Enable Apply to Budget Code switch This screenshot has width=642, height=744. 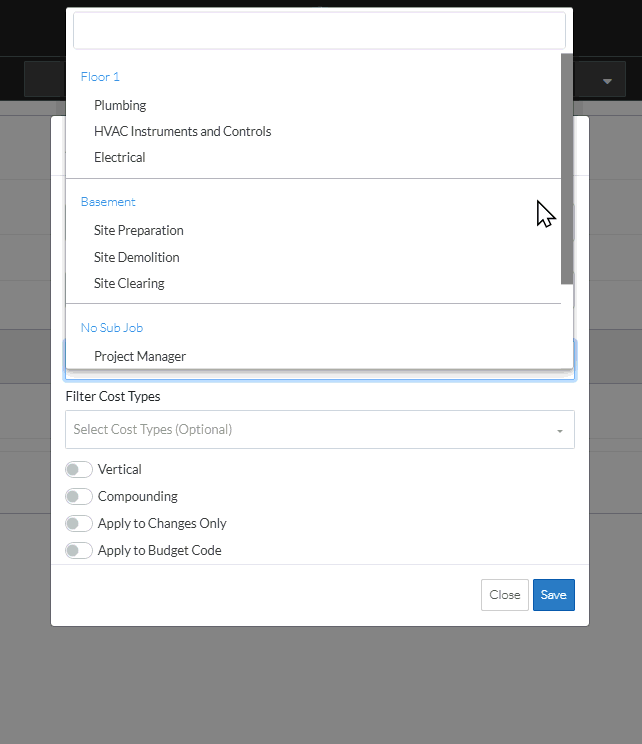coord(79,550)
